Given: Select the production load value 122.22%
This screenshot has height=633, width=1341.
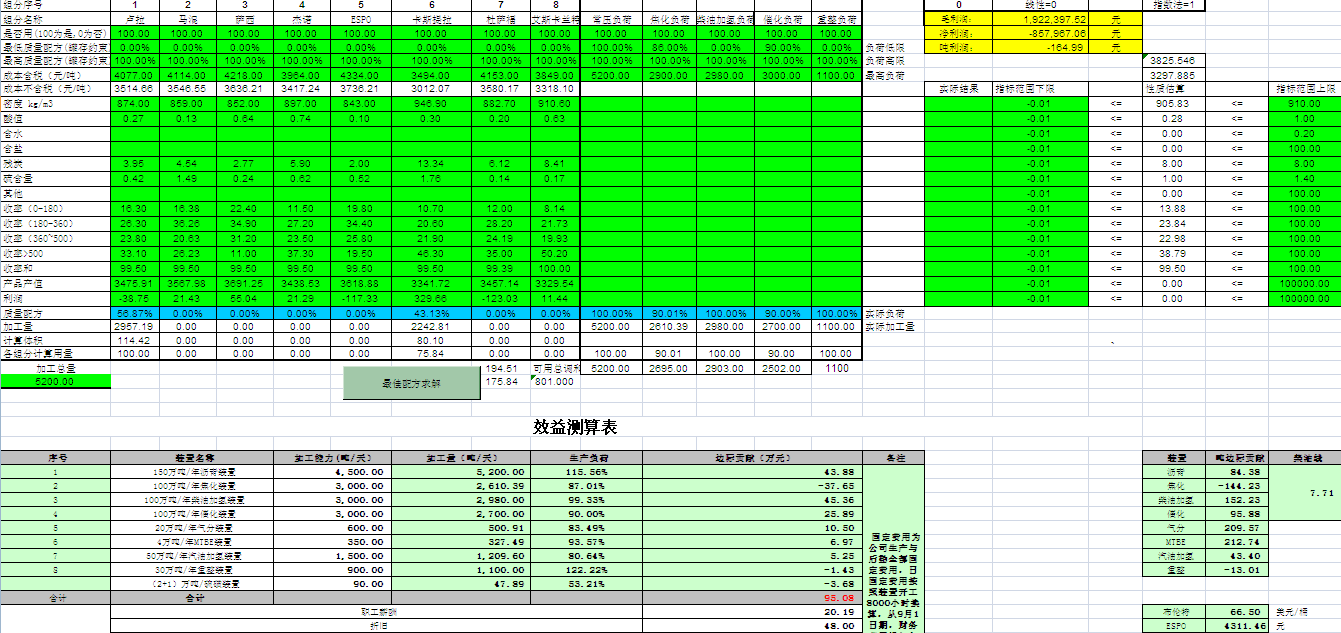Looking at the screenshot, I should coord(586,569).
